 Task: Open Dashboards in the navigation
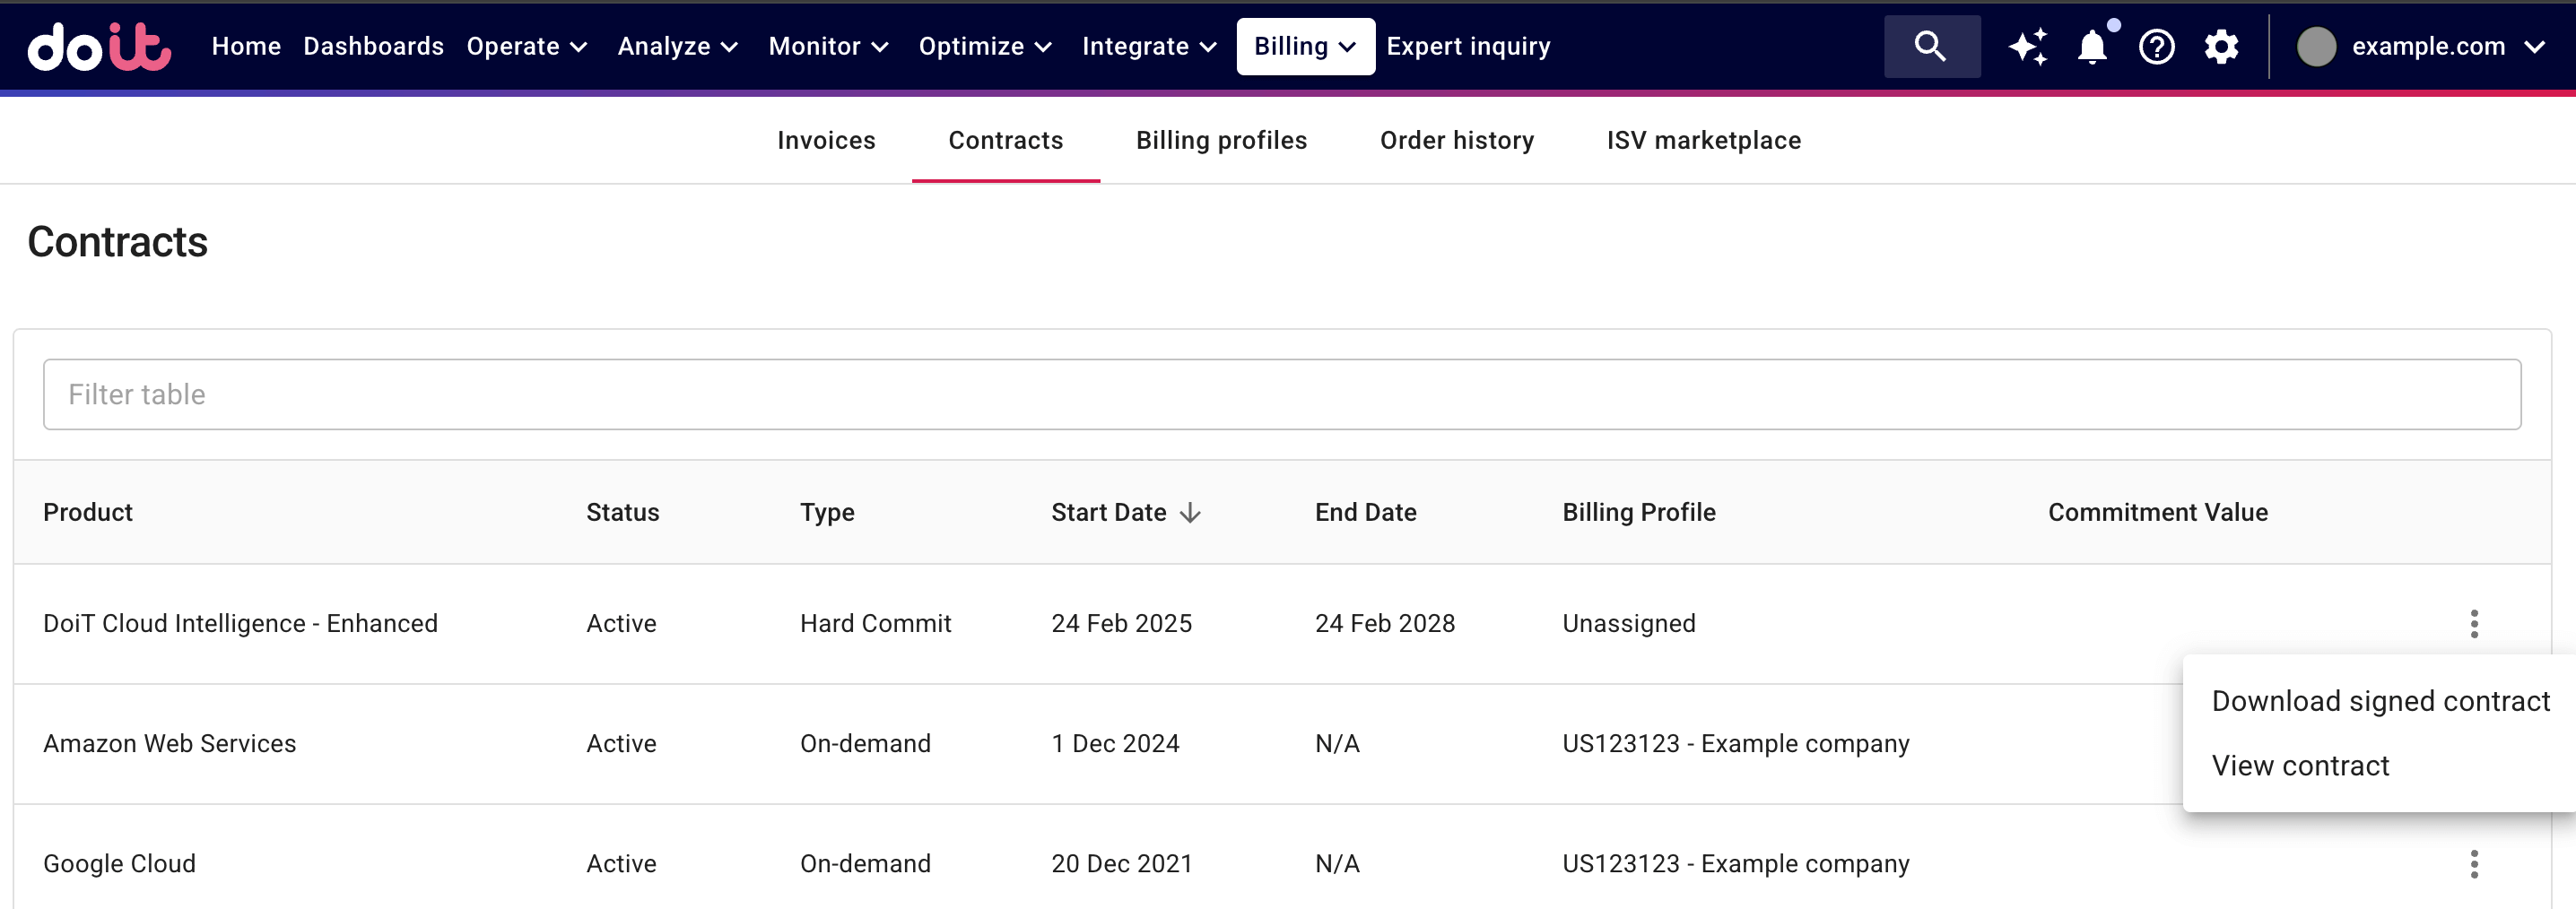point(373,46)
